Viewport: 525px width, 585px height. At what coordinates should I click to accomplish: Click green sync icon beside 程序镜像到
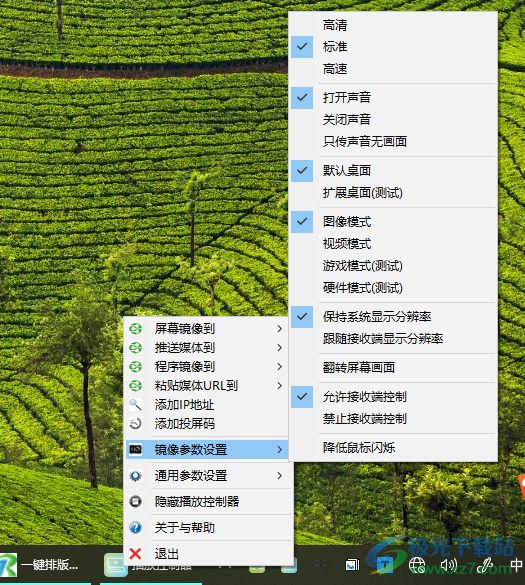(135, 367)
